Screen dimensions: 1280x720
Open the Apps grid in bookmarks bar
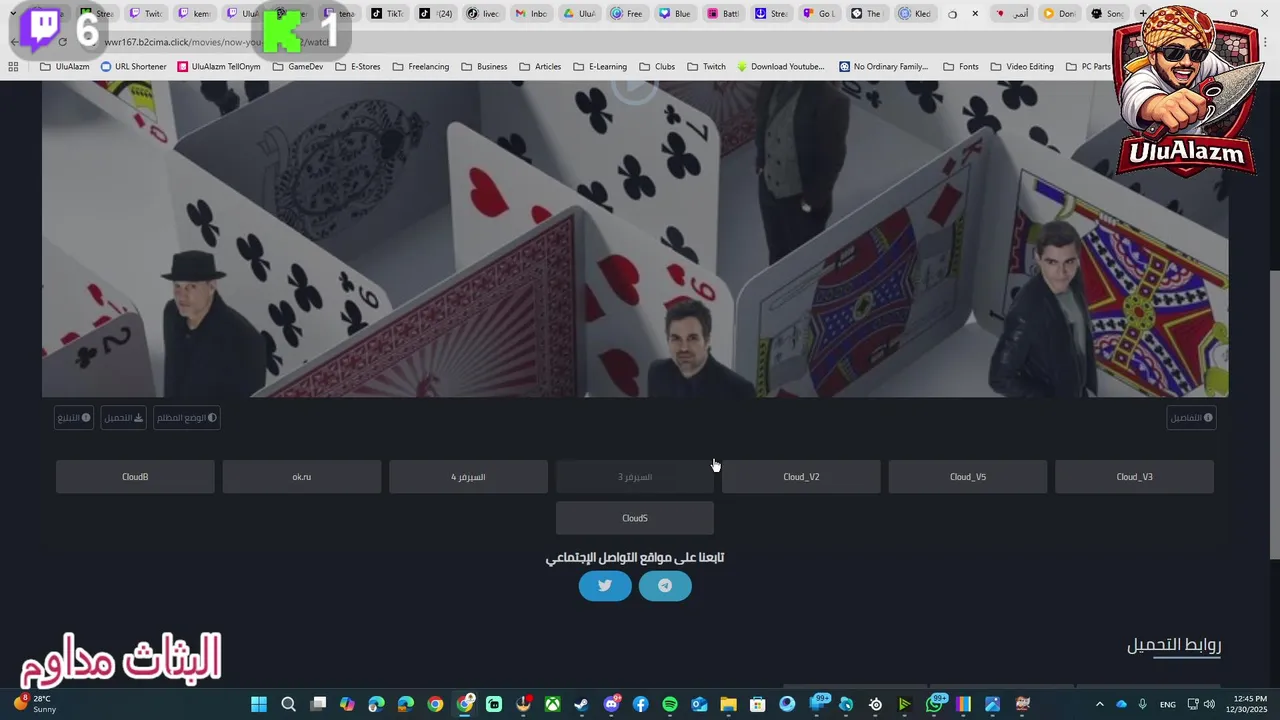coord(13,67)
